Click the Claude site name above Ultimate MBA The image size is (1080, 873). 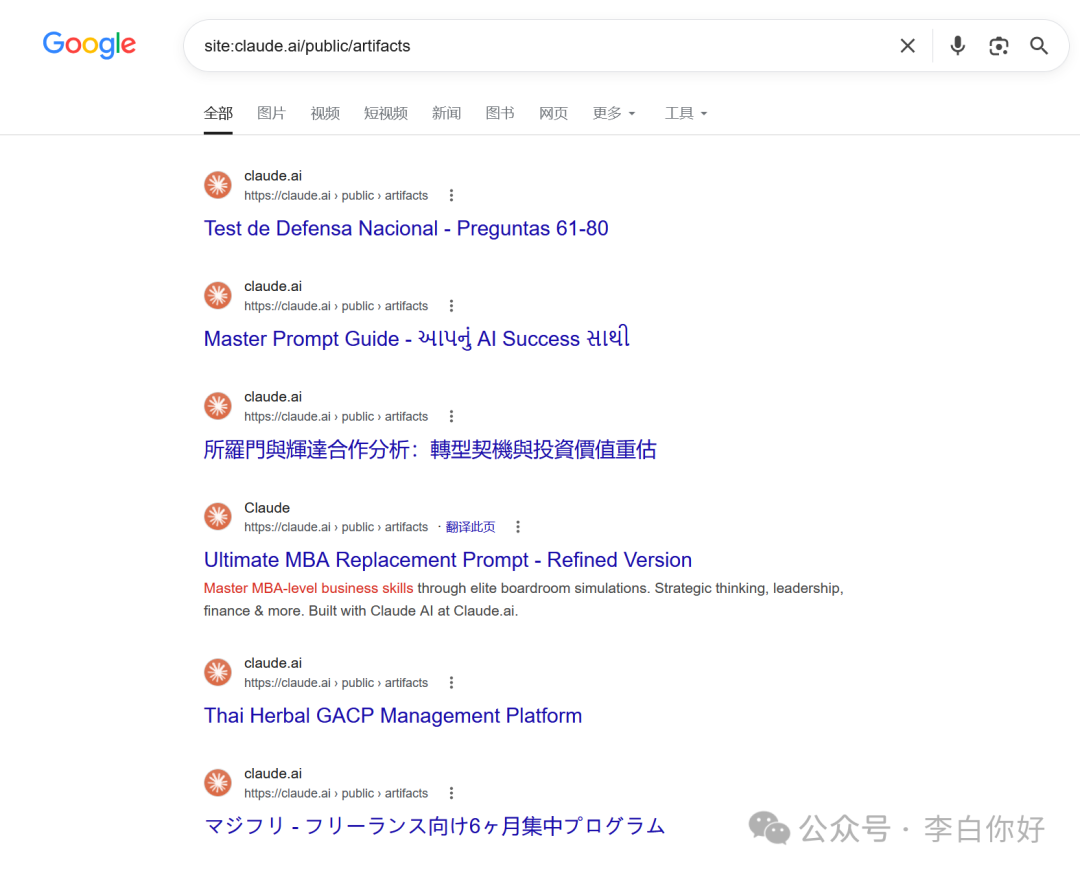[267, 508]
